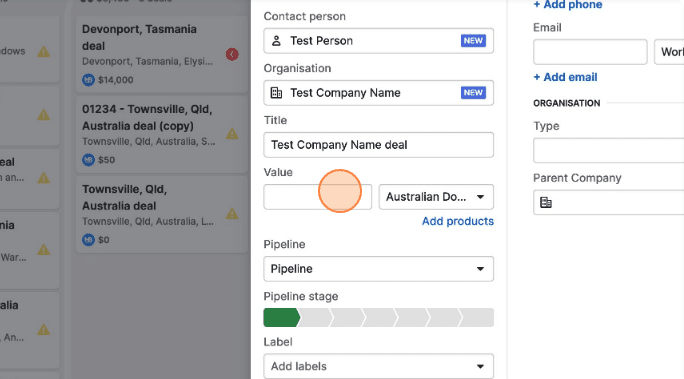Click the Email input field

590,52
